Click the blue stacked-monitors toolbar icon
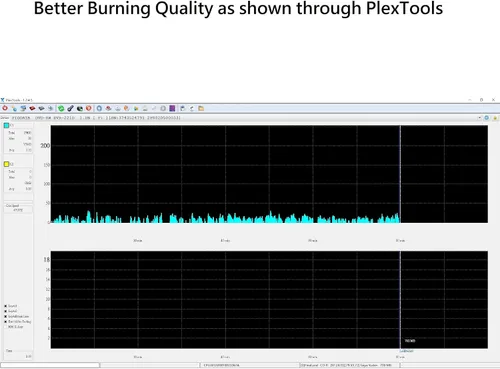This screenshot has width=500, height=369. (23, 108)
